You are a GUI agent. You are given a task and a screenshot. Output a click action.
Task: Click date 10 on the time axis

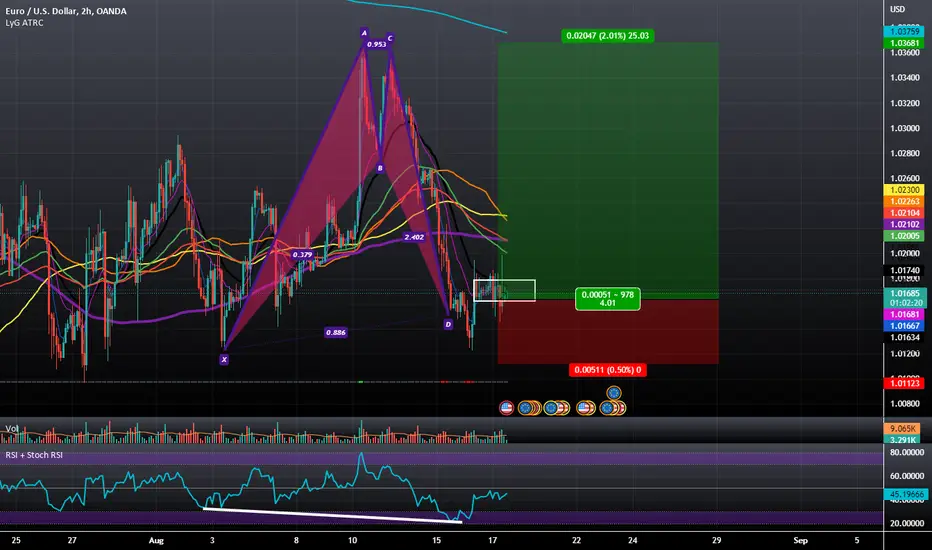pyautogui.click(x=352, y=540)
